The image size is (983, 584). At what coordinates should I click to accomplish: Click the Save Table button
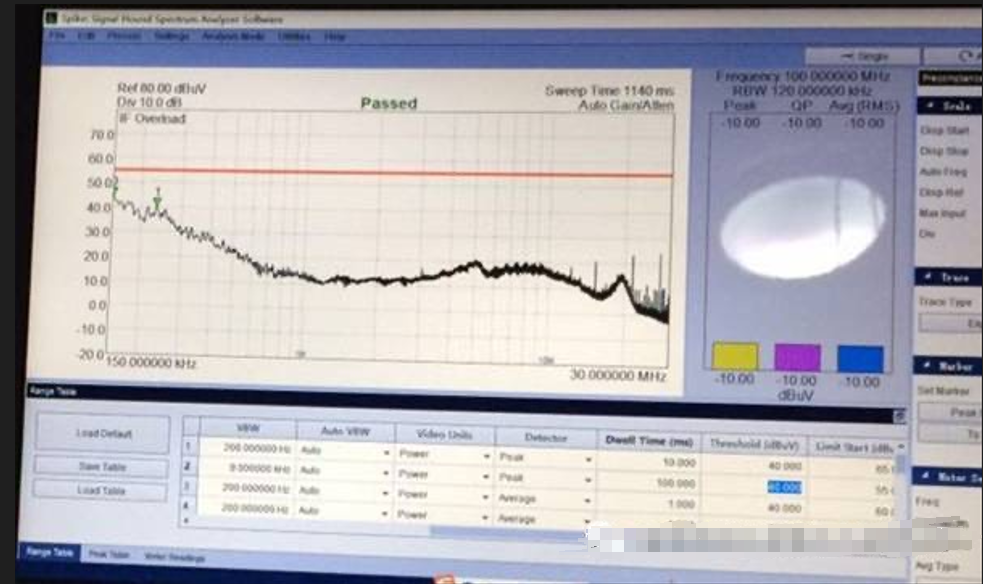(102, 467)
